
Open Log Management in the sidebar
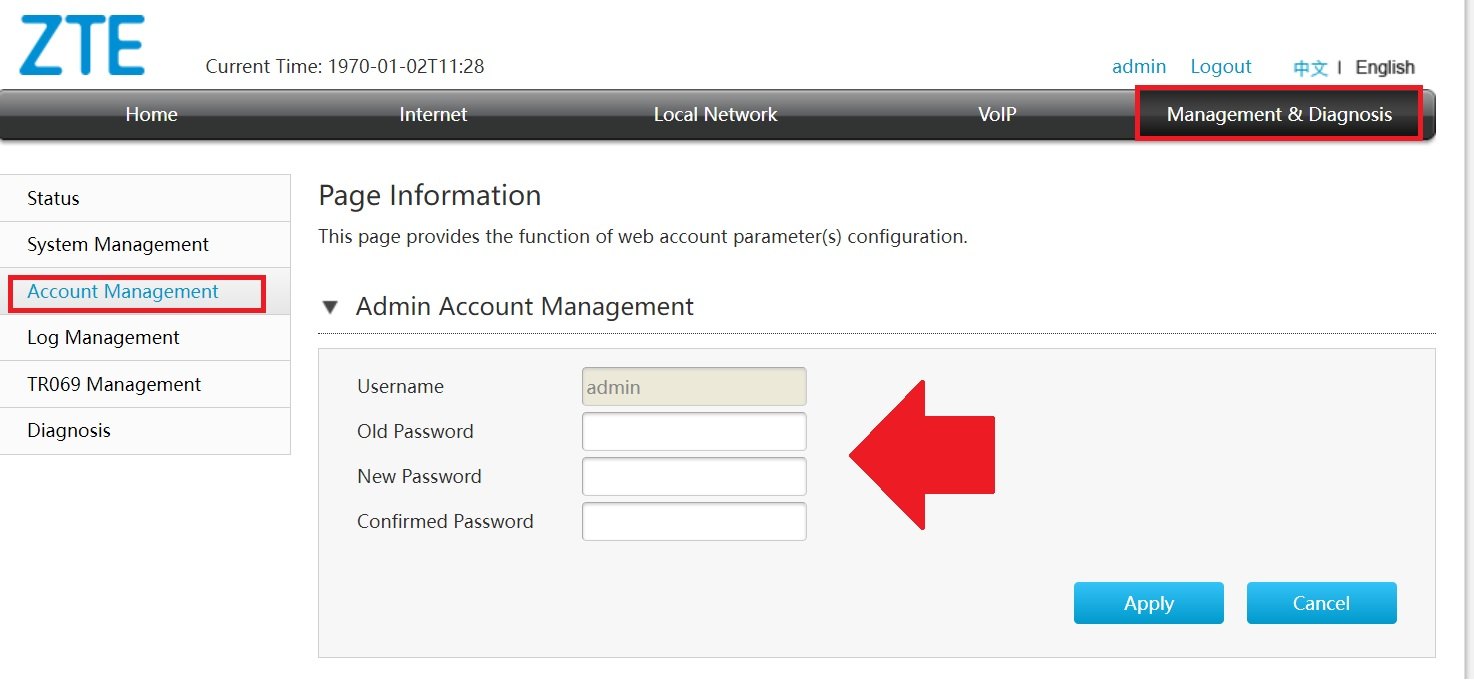point(103,338)
